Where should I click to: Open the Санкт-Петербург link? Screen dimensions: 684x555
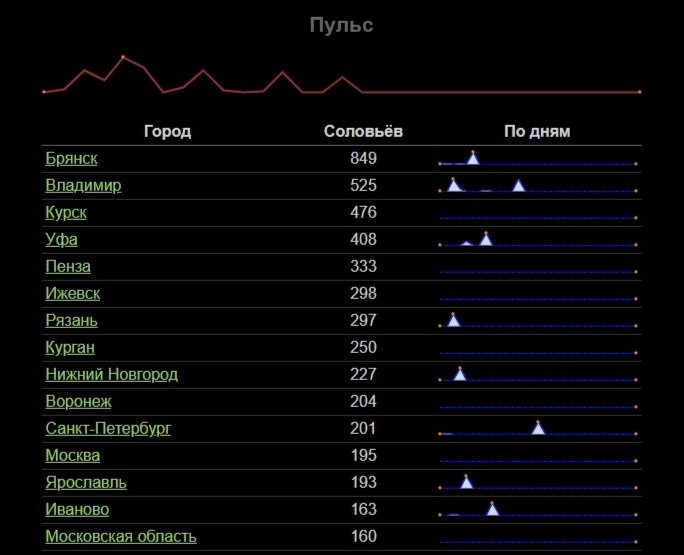tap(108, 429)
